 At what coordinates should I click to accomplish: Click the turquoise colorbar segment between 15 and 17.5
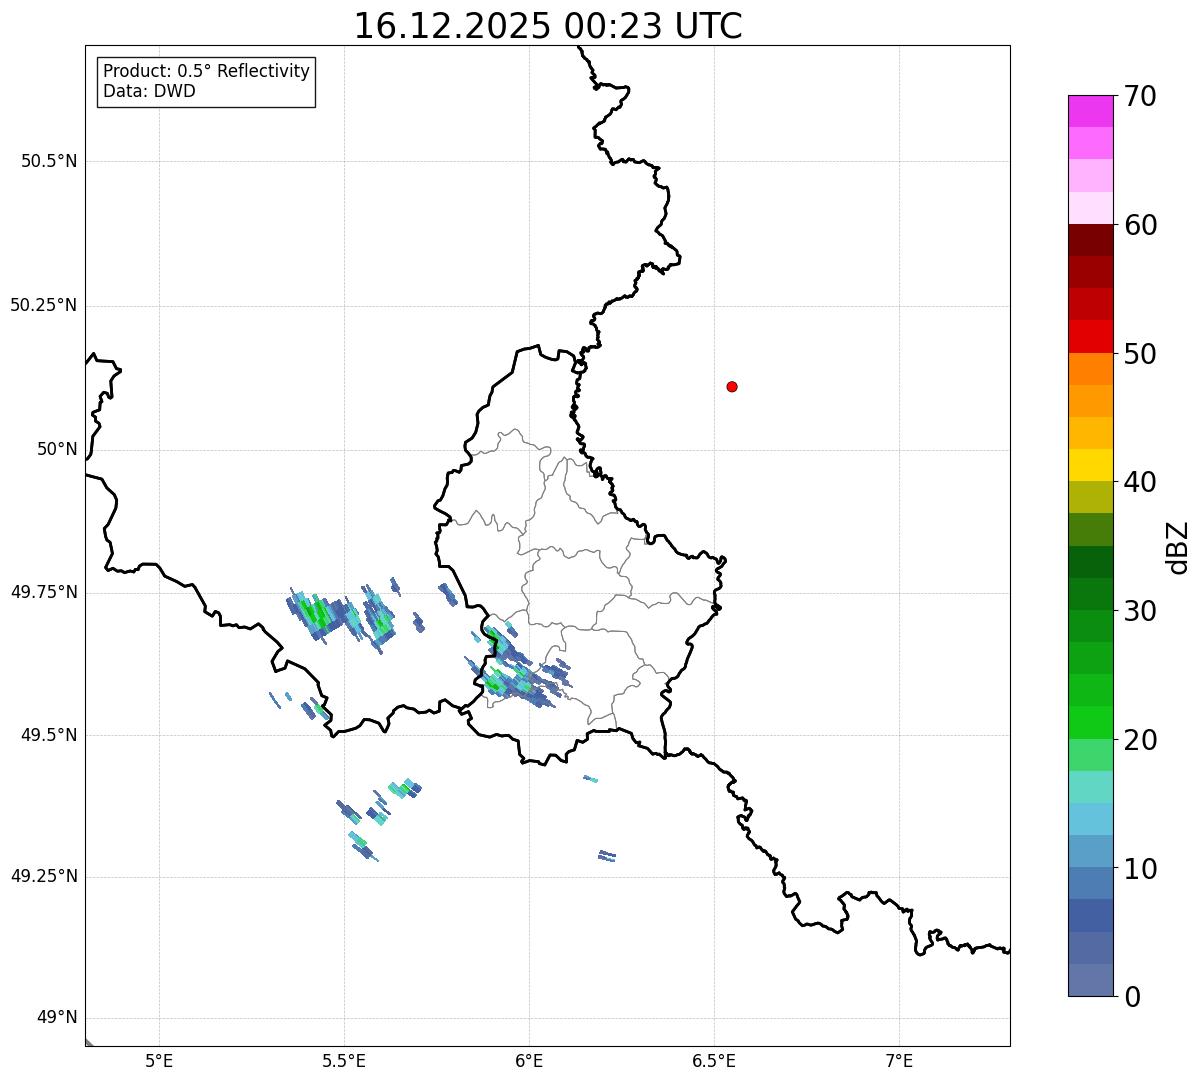[x=1090, y=787]
